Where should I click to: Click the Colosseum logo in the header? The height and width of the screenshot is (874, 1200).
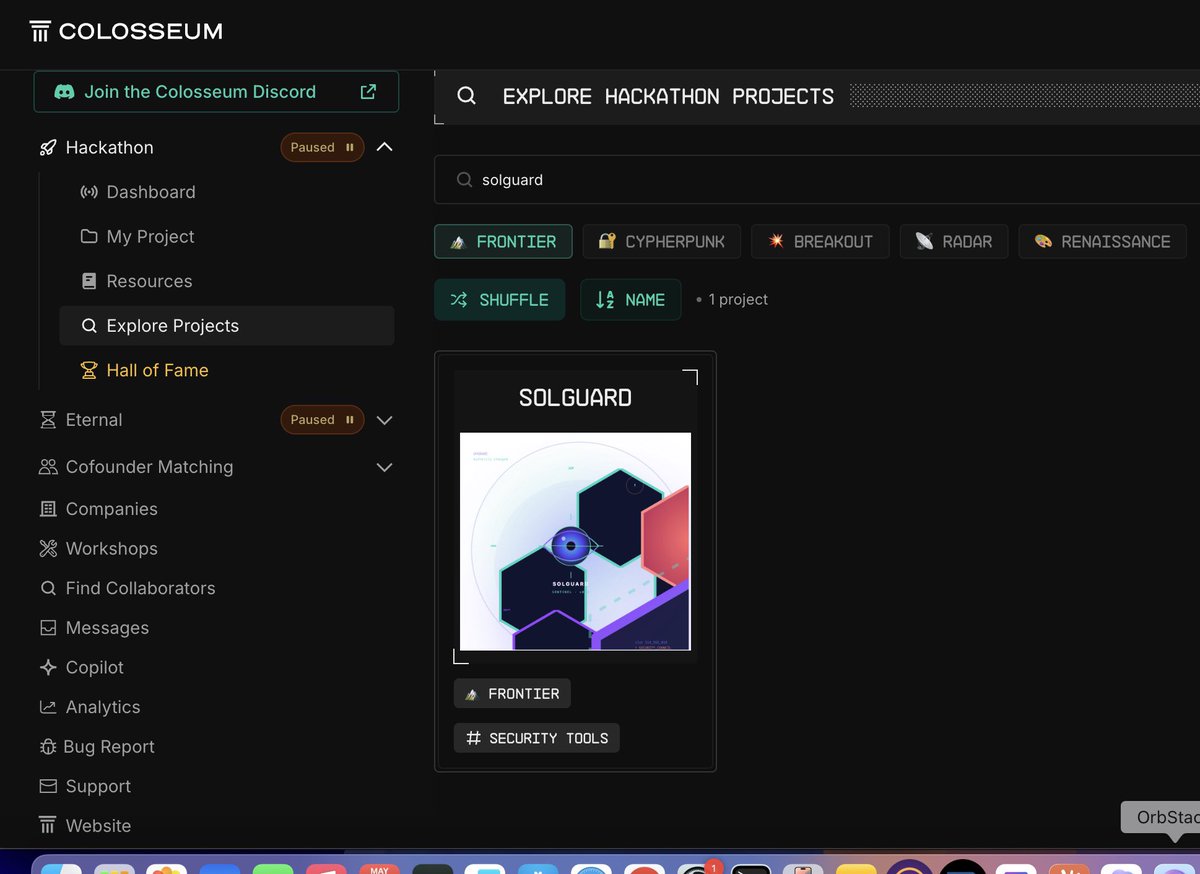point(126,32)
